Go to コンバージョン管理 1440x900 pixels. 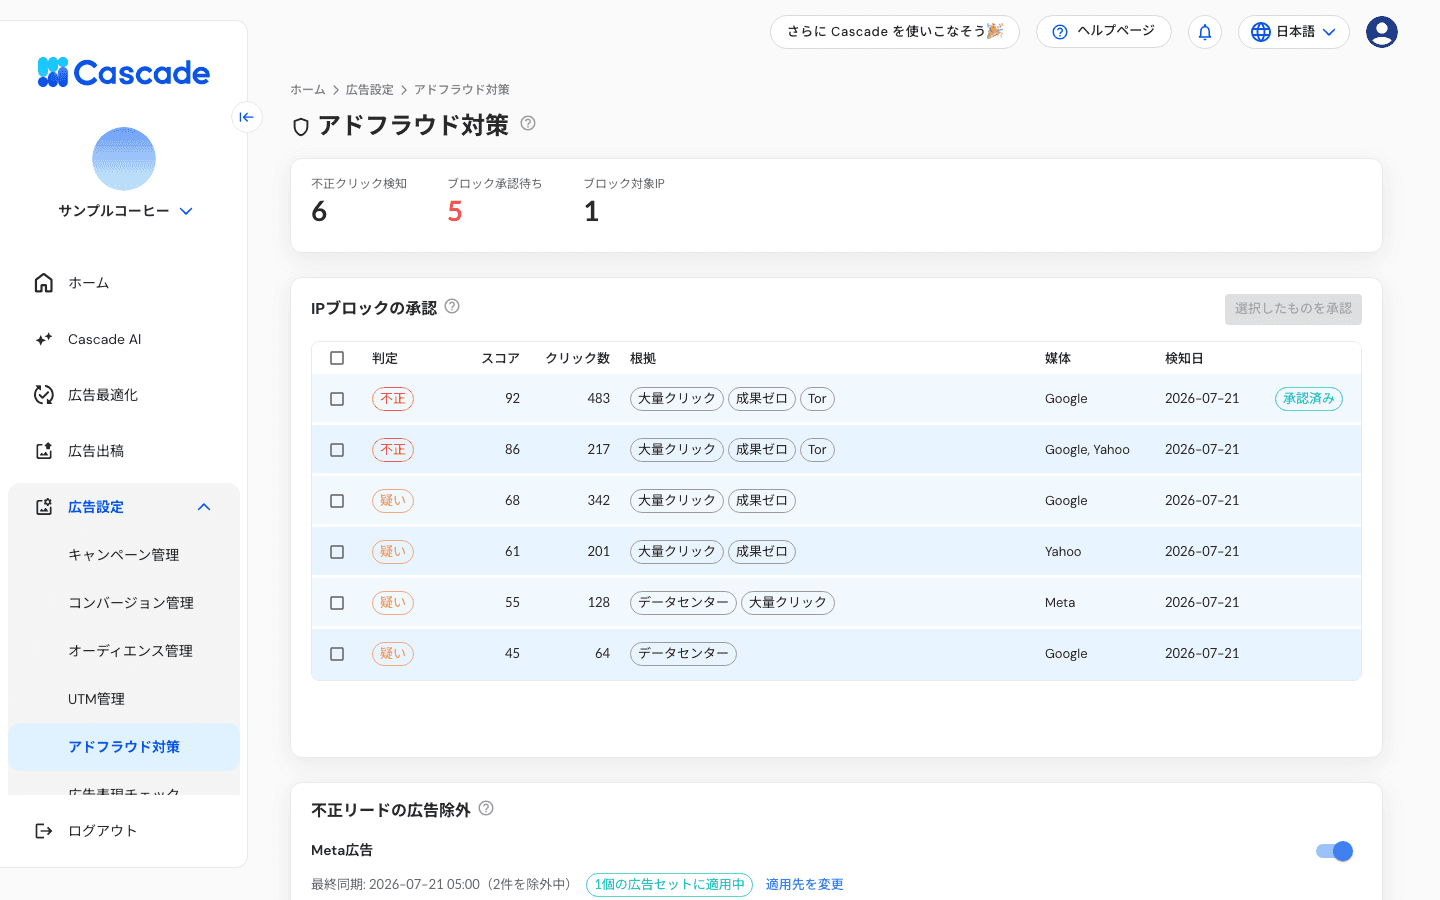tap(124, 603)
